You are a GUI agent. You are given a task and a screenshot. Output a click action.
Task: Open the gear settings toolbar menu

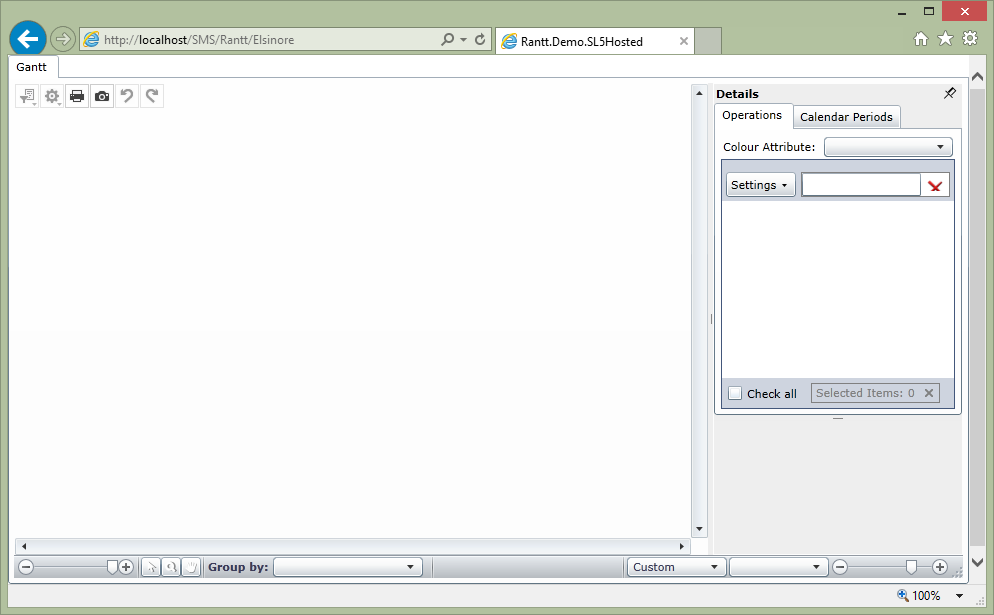click(52, 97)
